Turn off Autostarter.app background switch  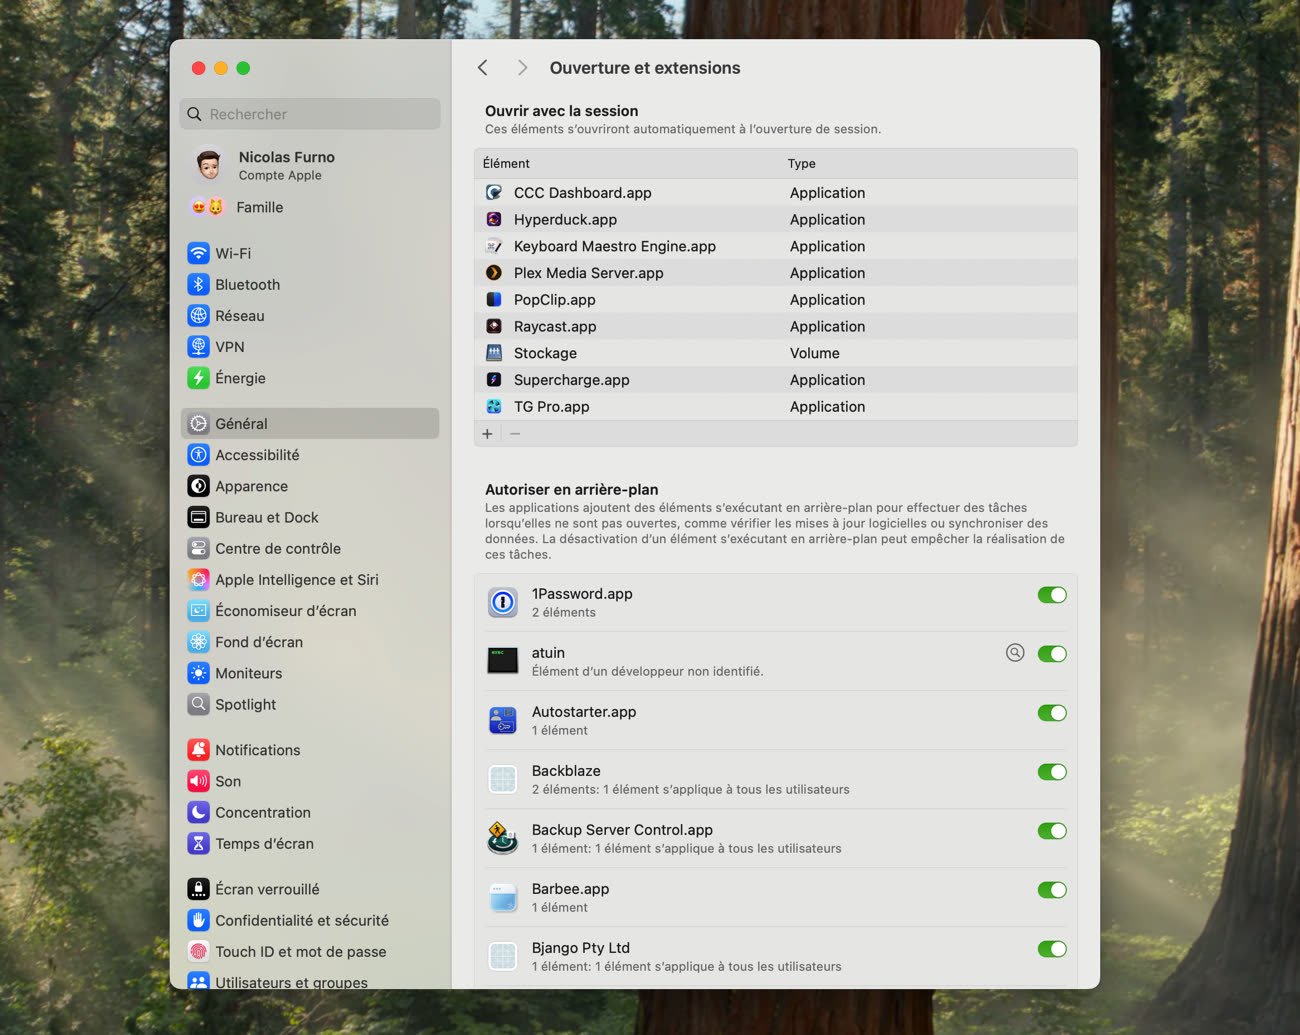1052,713
